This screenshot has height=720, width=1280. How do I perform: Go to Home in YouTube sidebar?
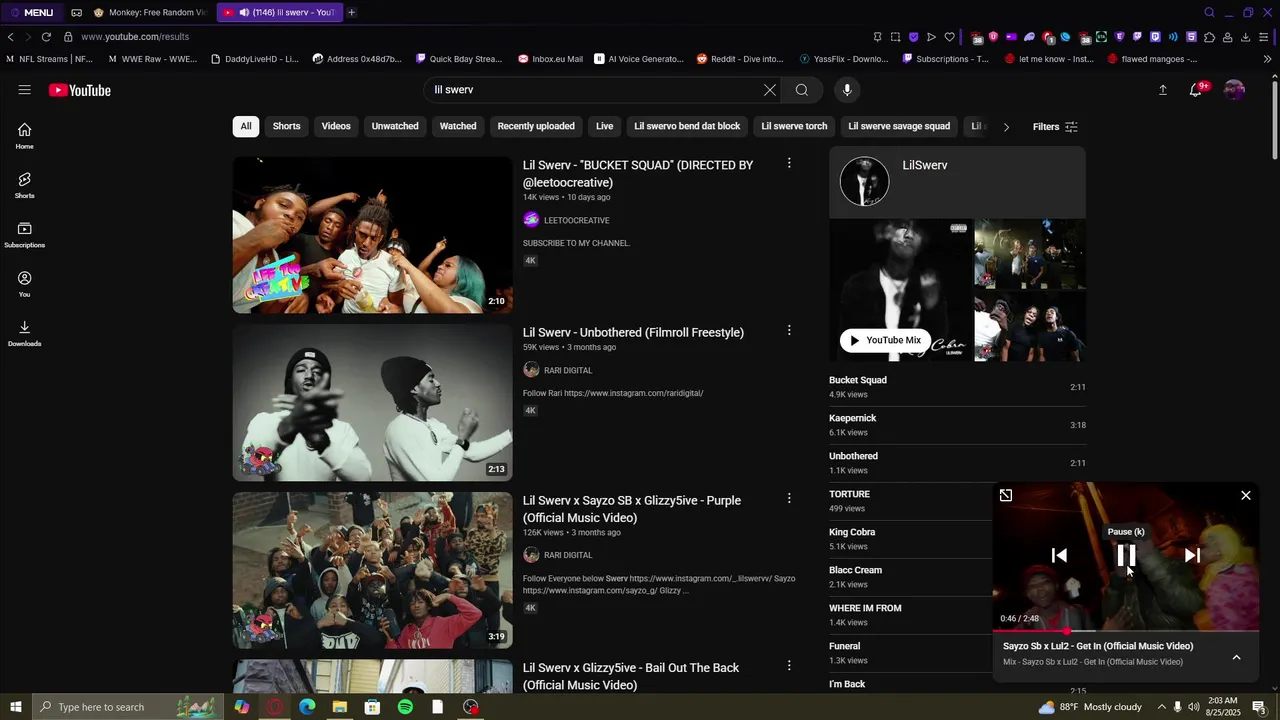pos(24,136)
